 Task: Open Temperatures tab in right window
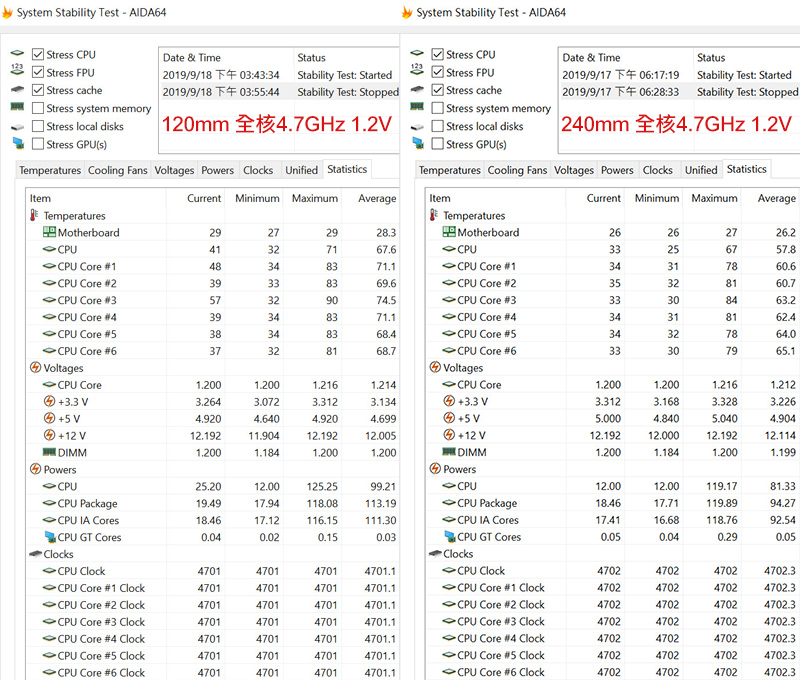449,170
